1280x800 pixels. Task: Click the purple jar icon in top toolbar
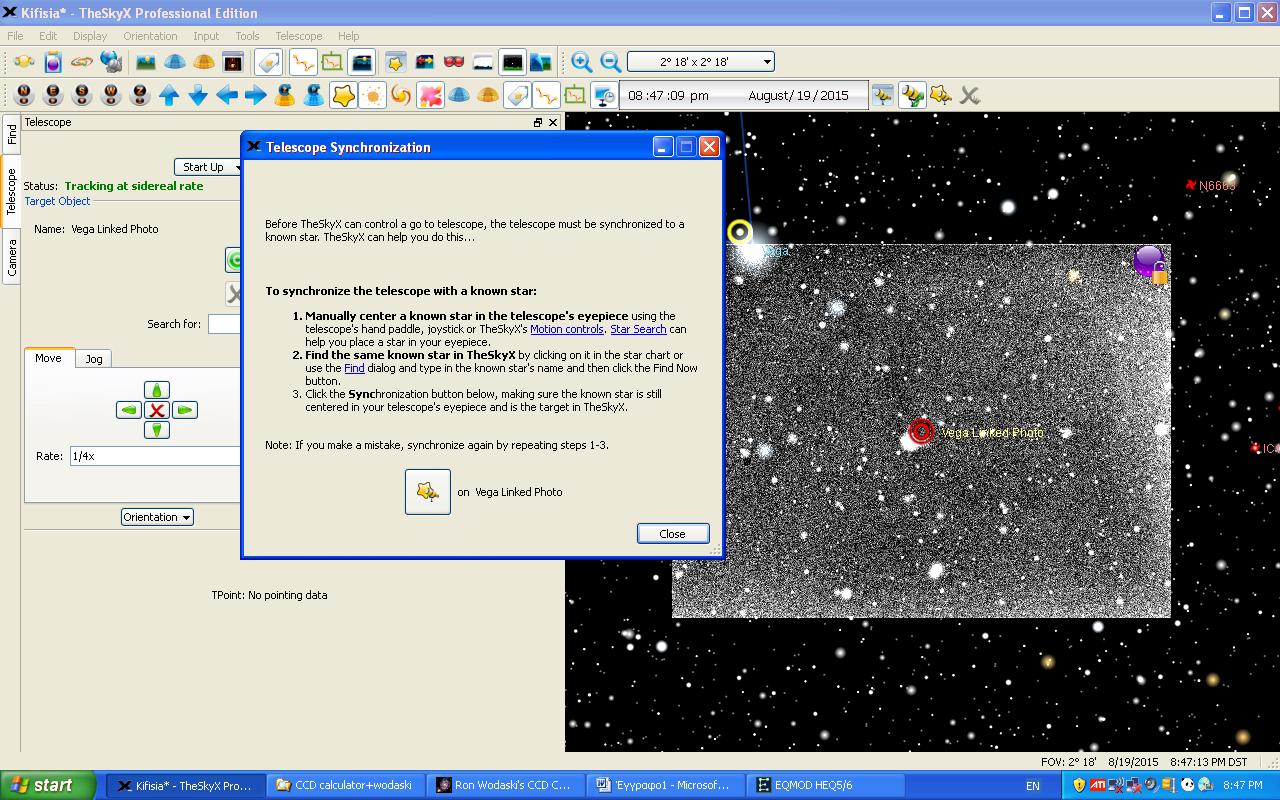pyautogui.click(x=53, y=62)
